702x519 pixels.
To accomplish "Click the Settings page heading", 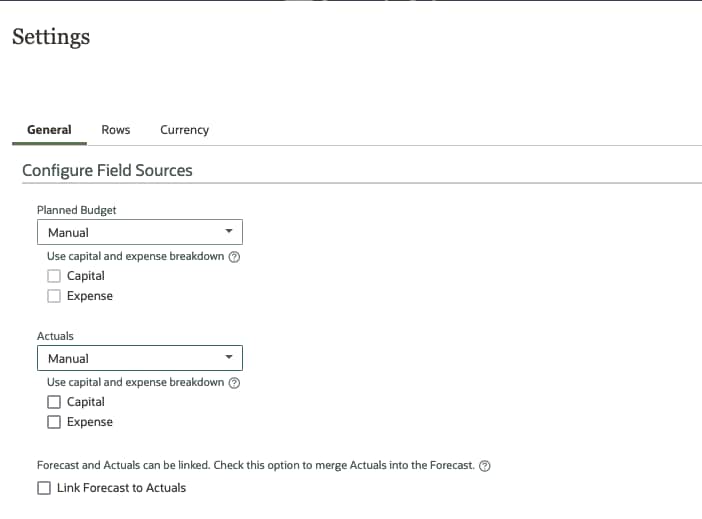I will (x=51, y=37).
